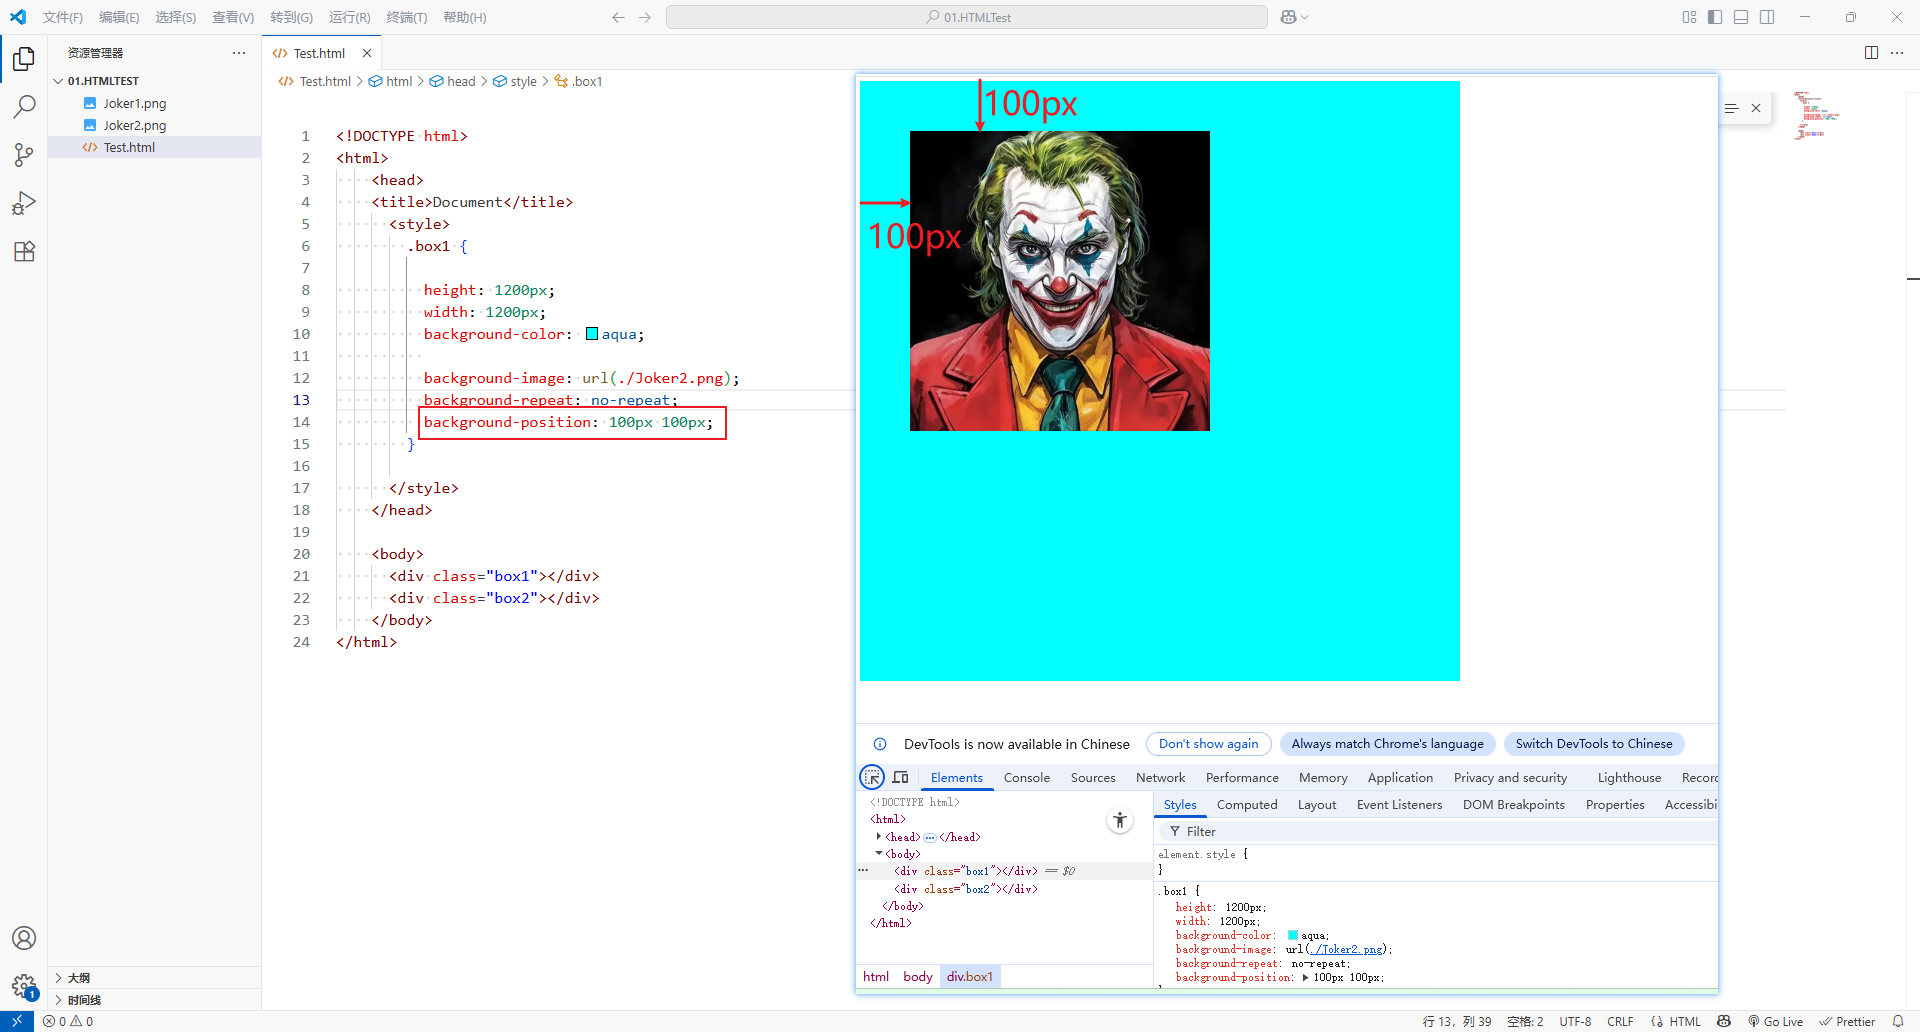Open the Accounts menu icon
This screenshot has width=1920, height=1032.
click(24, 938)
